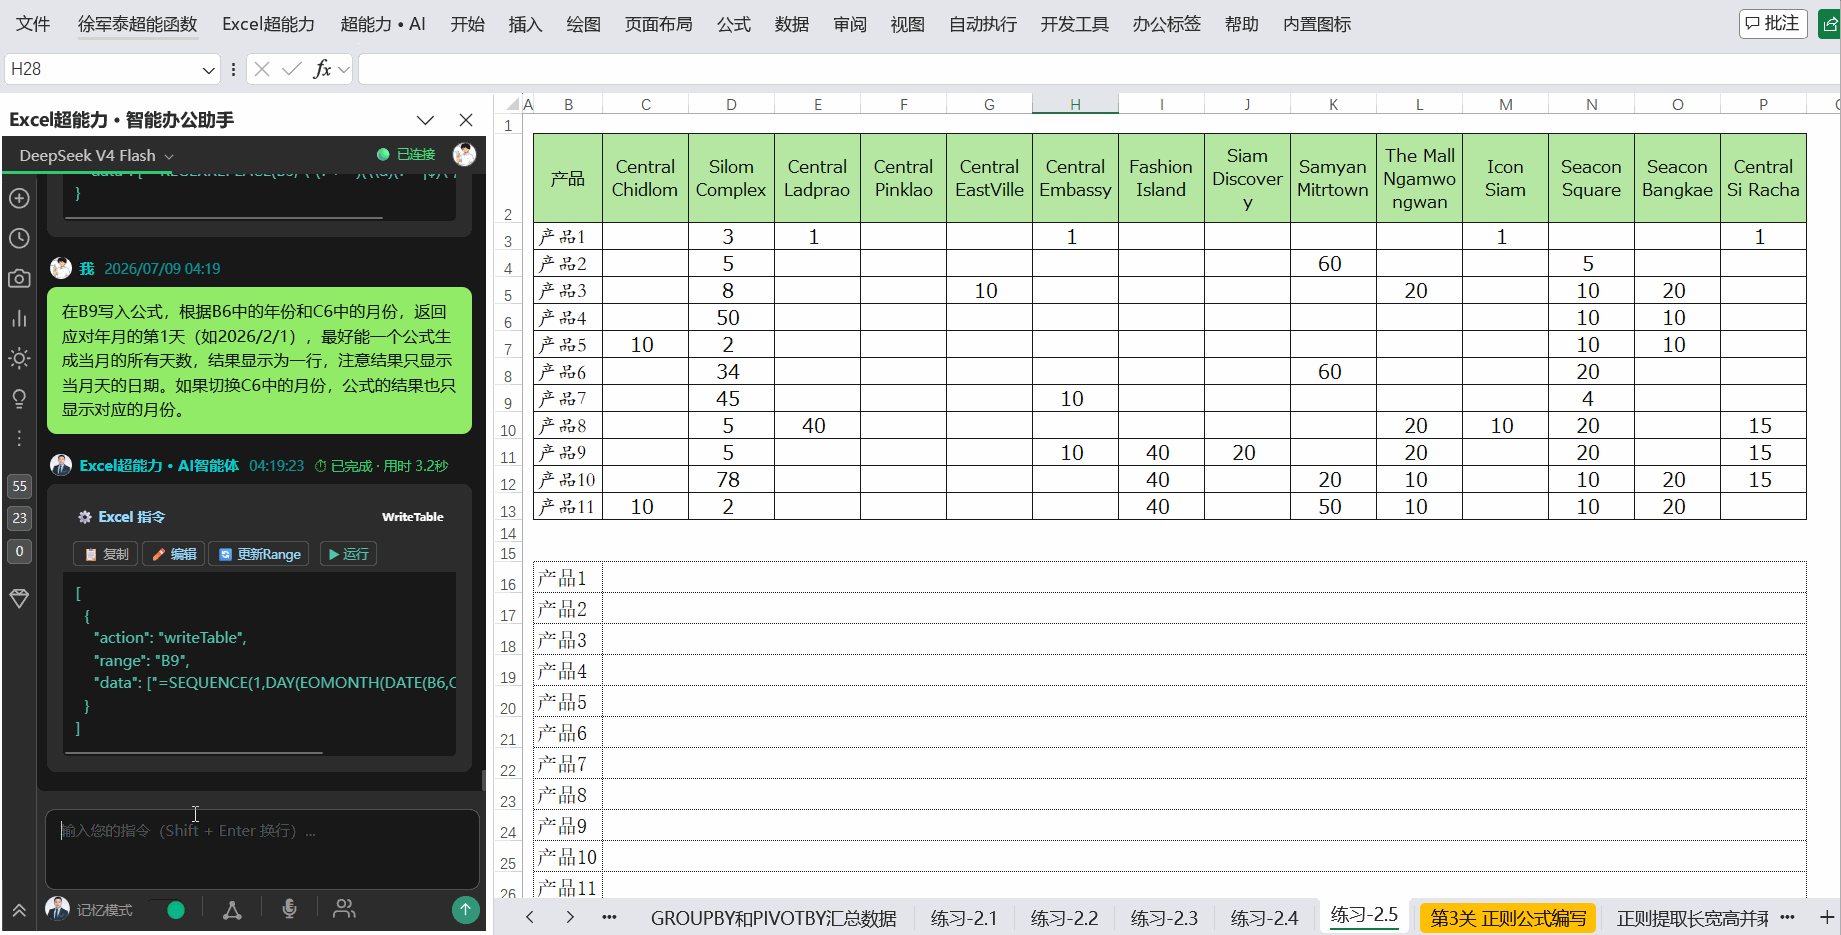Click the camera screenshot icon in sidebar
Viewport: 1841px width, 935px height.
(x=19, y=278)
